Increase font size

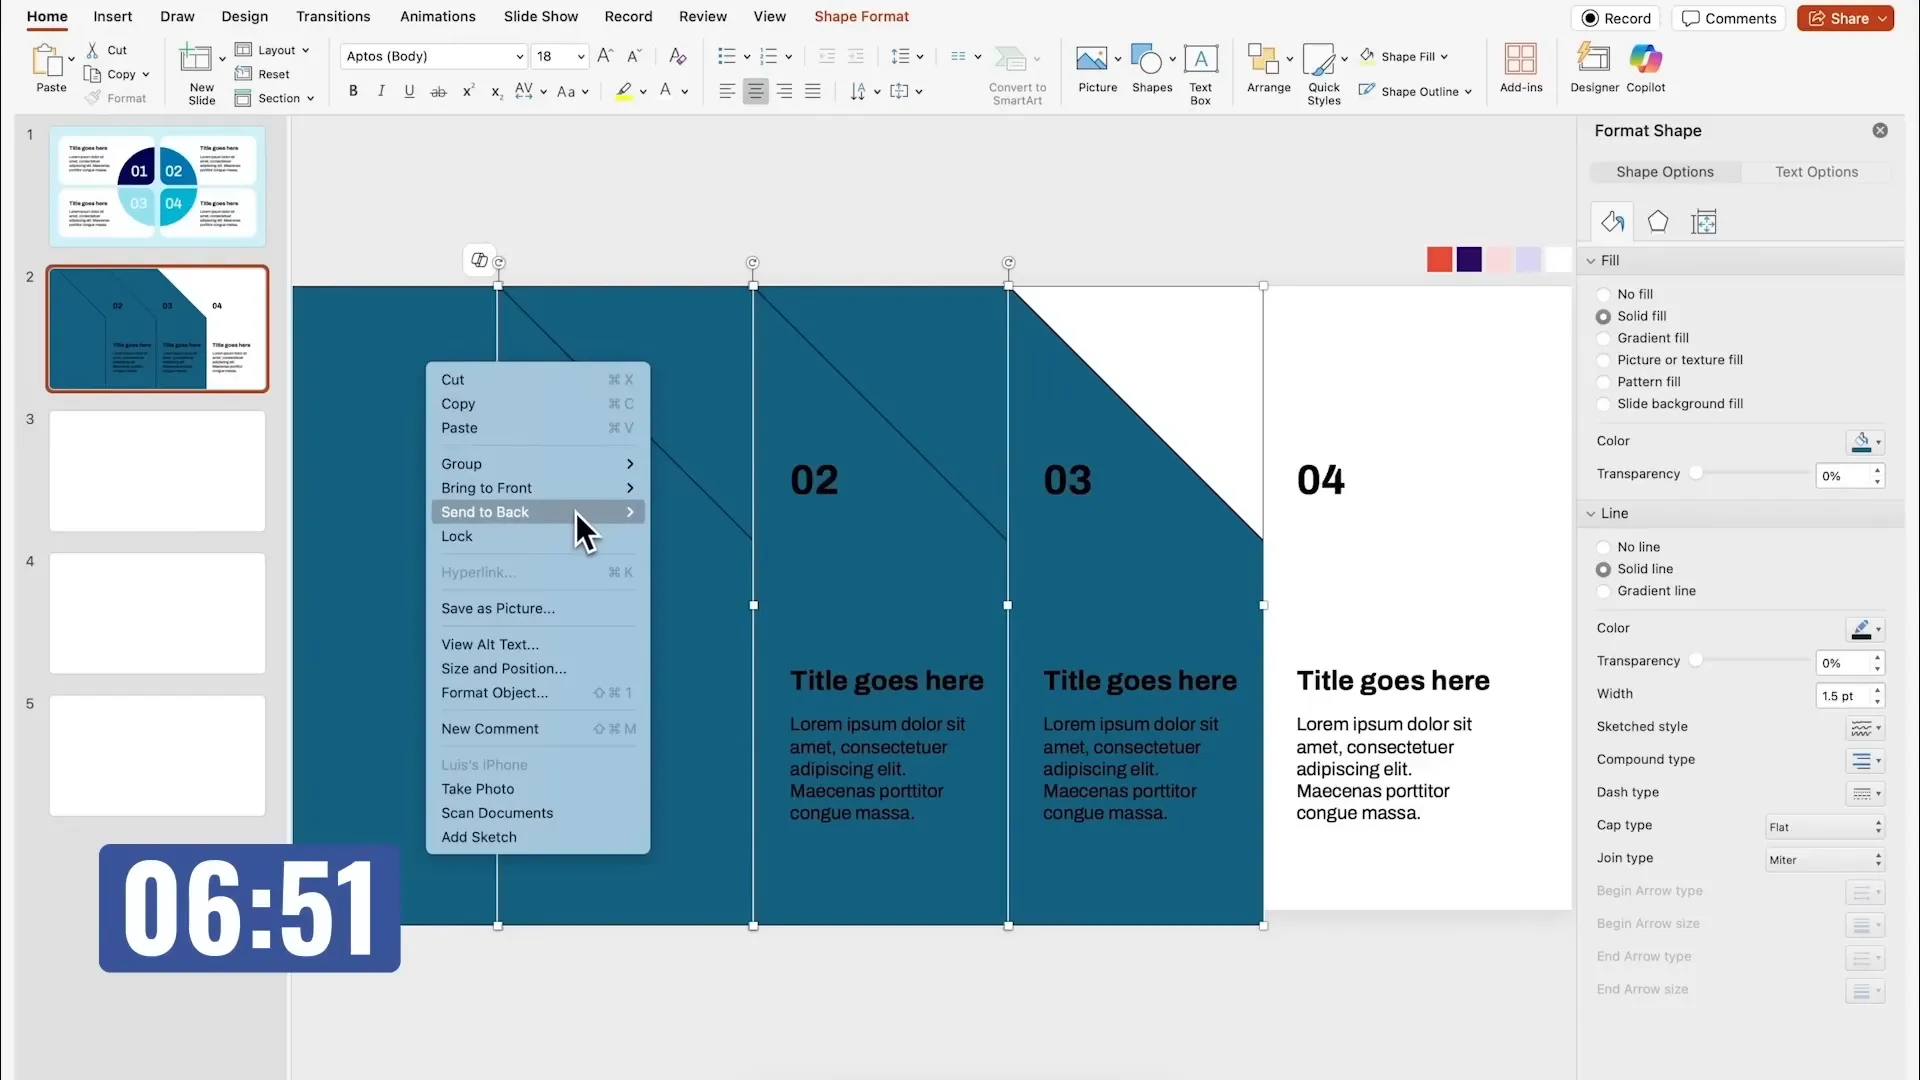(605, 56)
